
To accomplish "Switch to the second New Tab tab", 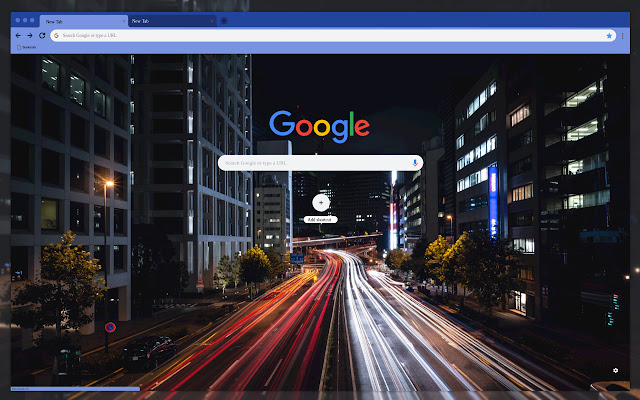I will tap(172, 21).
